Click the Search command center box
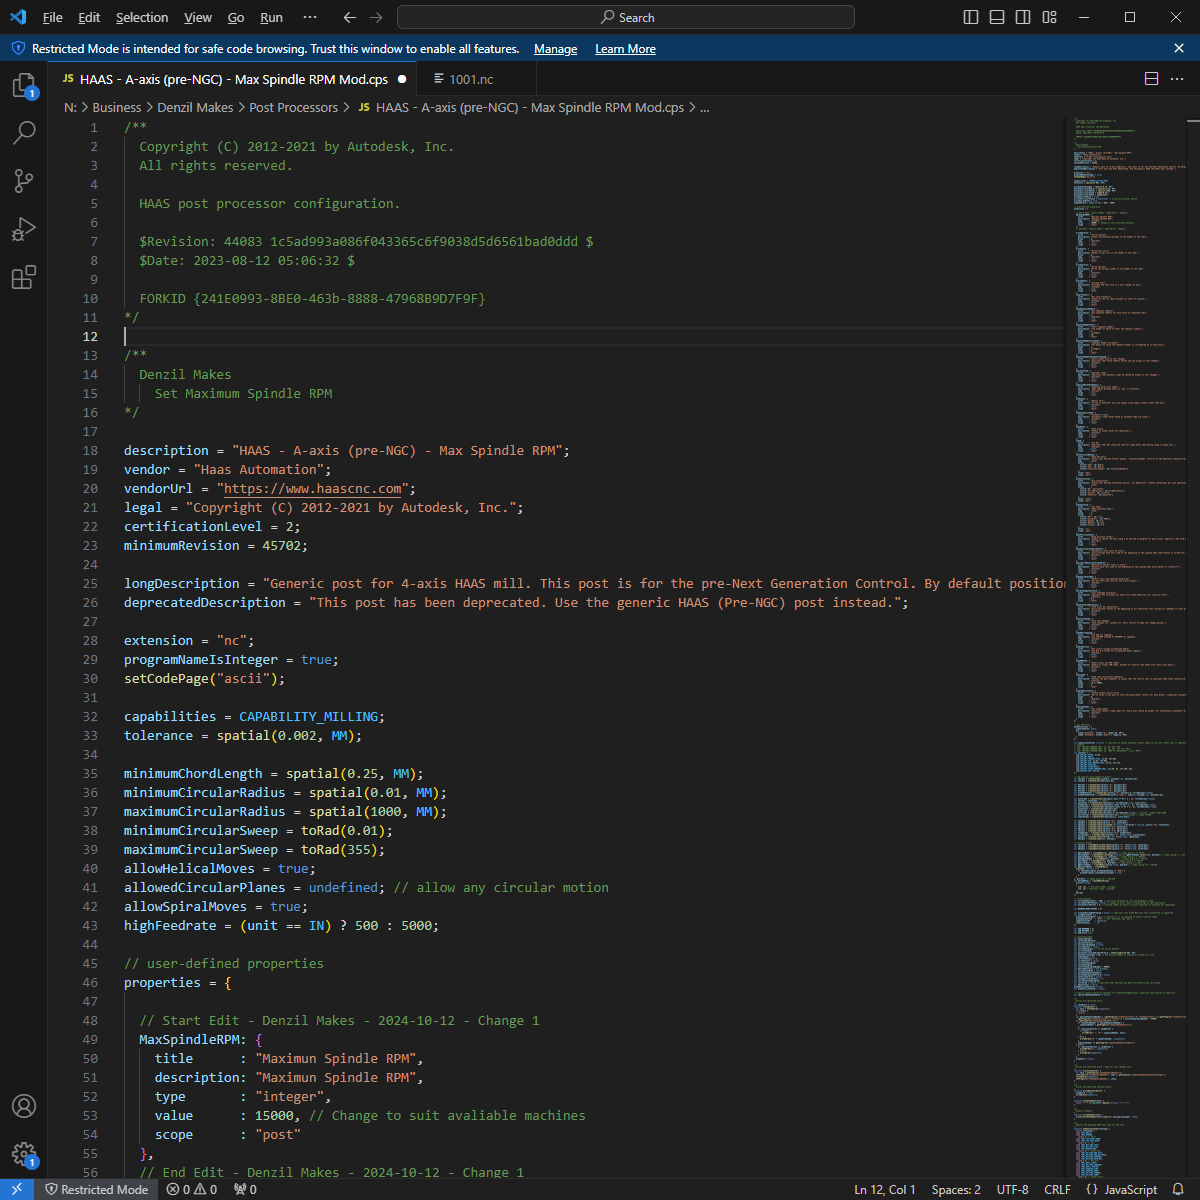 coord(626,17)
